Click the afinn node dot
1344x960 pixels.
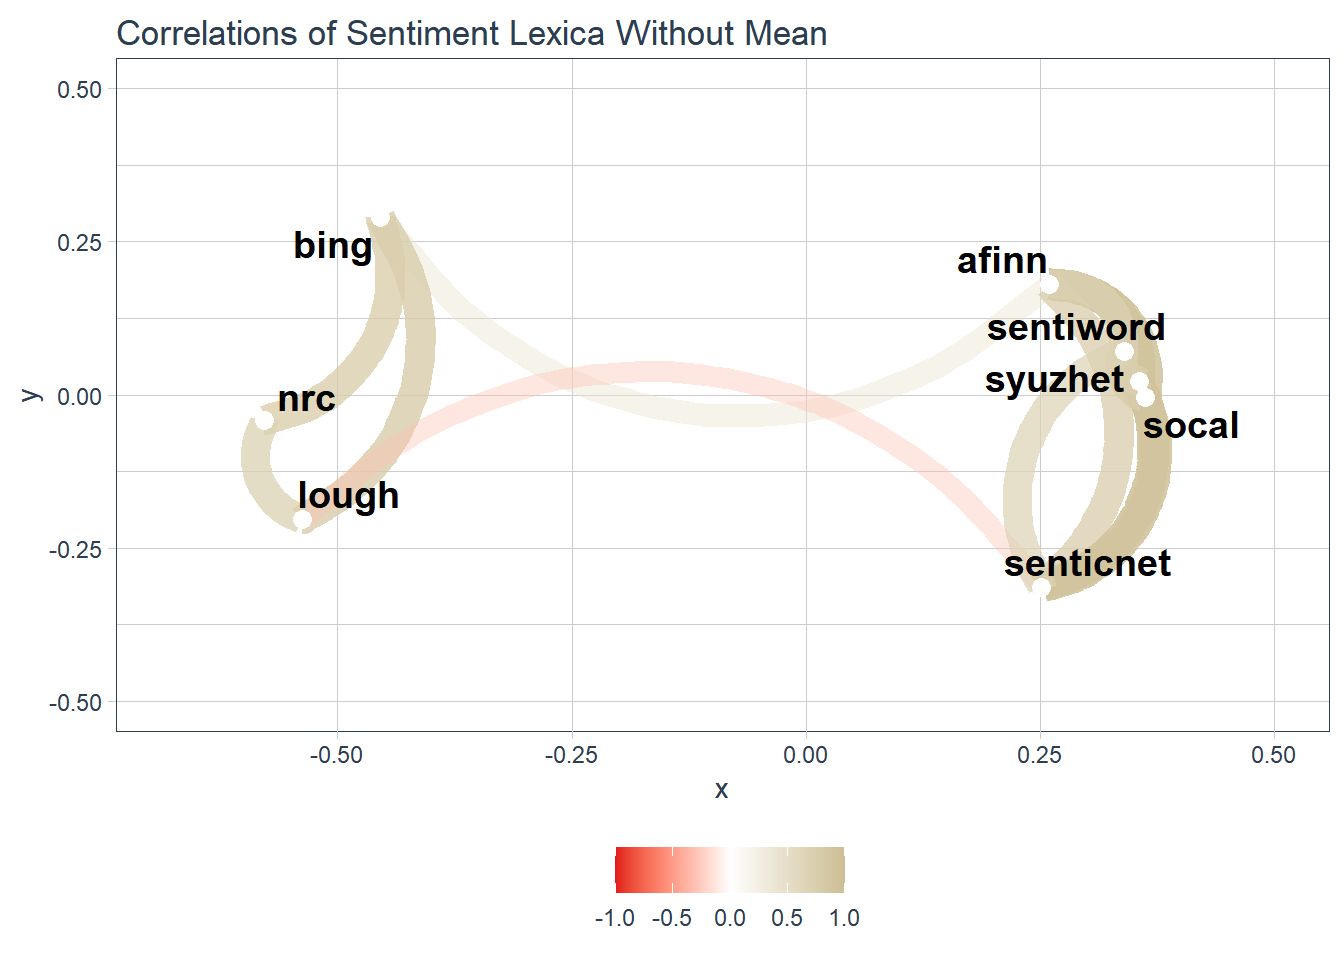[1048, 284]
